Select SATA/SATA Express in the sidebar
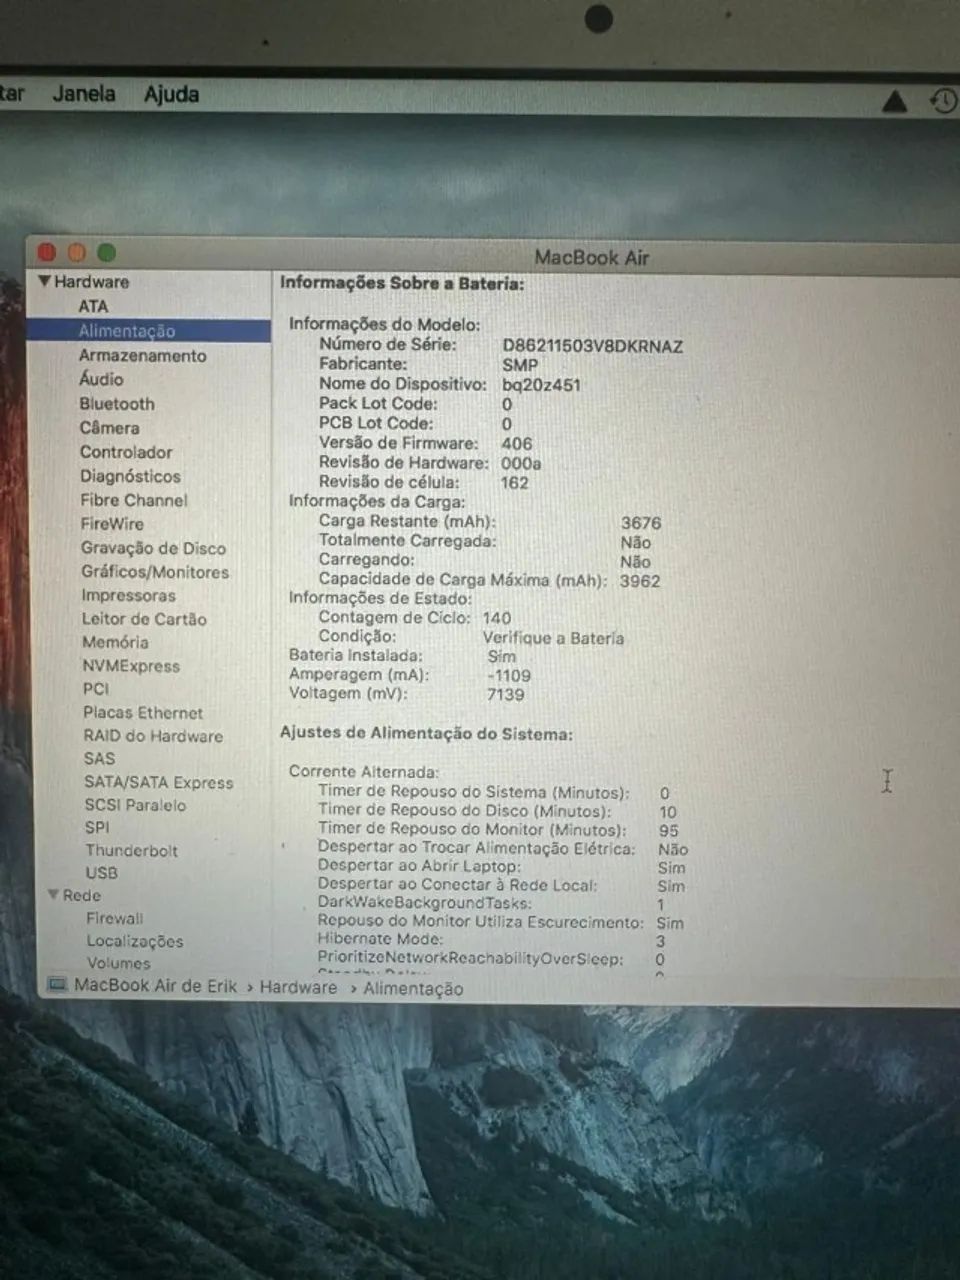 [159, 782]
